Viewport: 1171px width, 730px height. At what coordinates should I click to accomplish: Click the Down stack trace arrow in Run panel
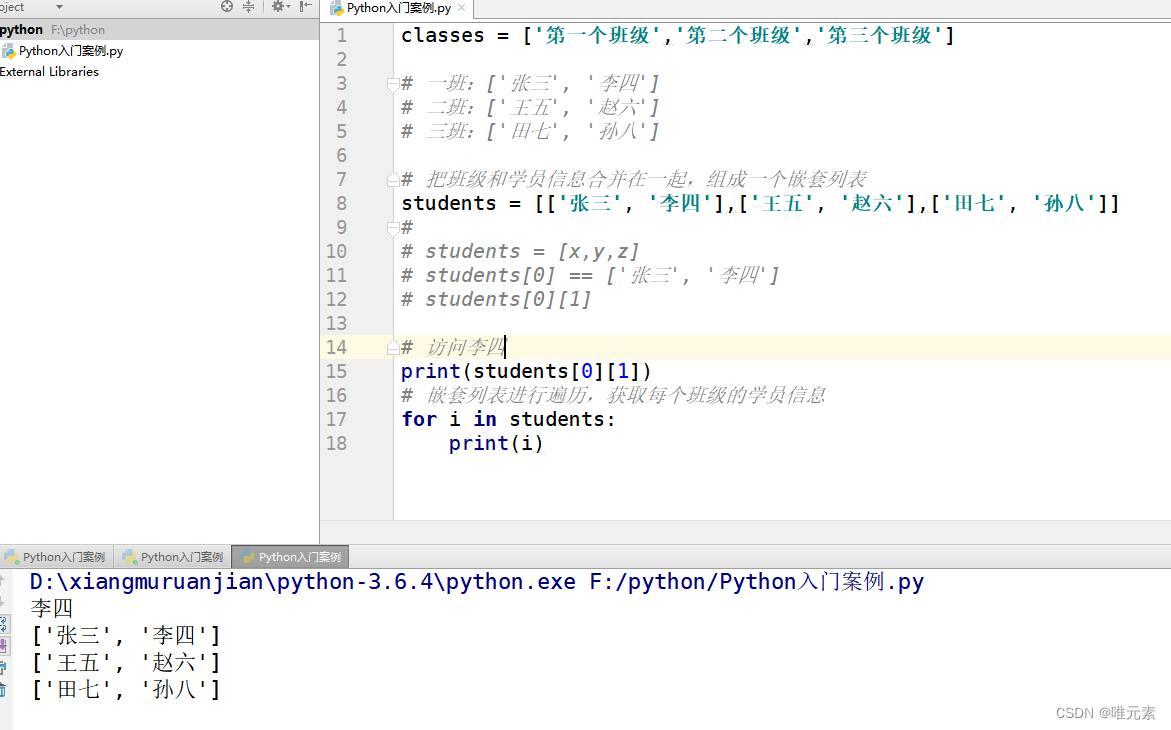point(2,601)
